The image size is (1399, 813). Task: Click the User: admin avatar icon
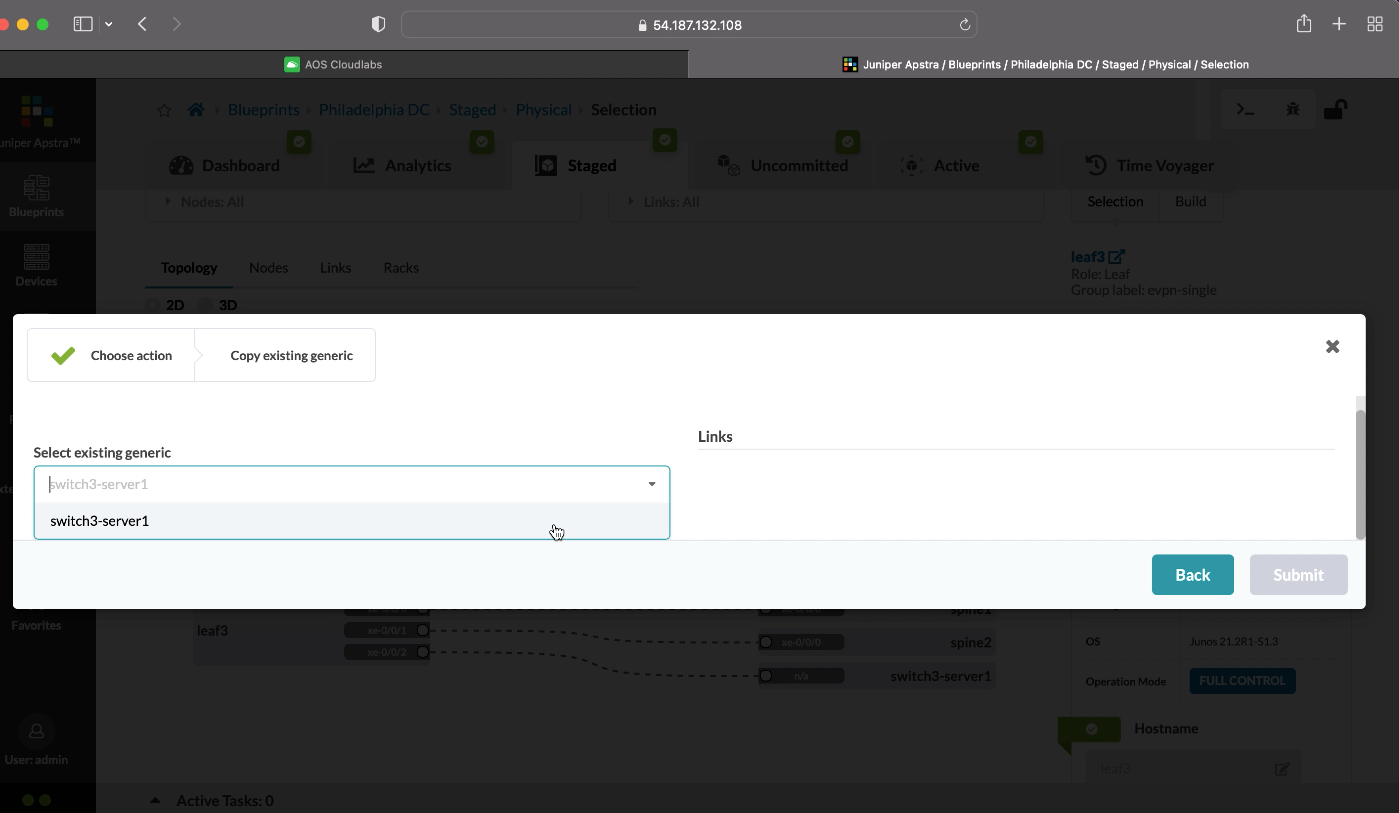(36, 732)
